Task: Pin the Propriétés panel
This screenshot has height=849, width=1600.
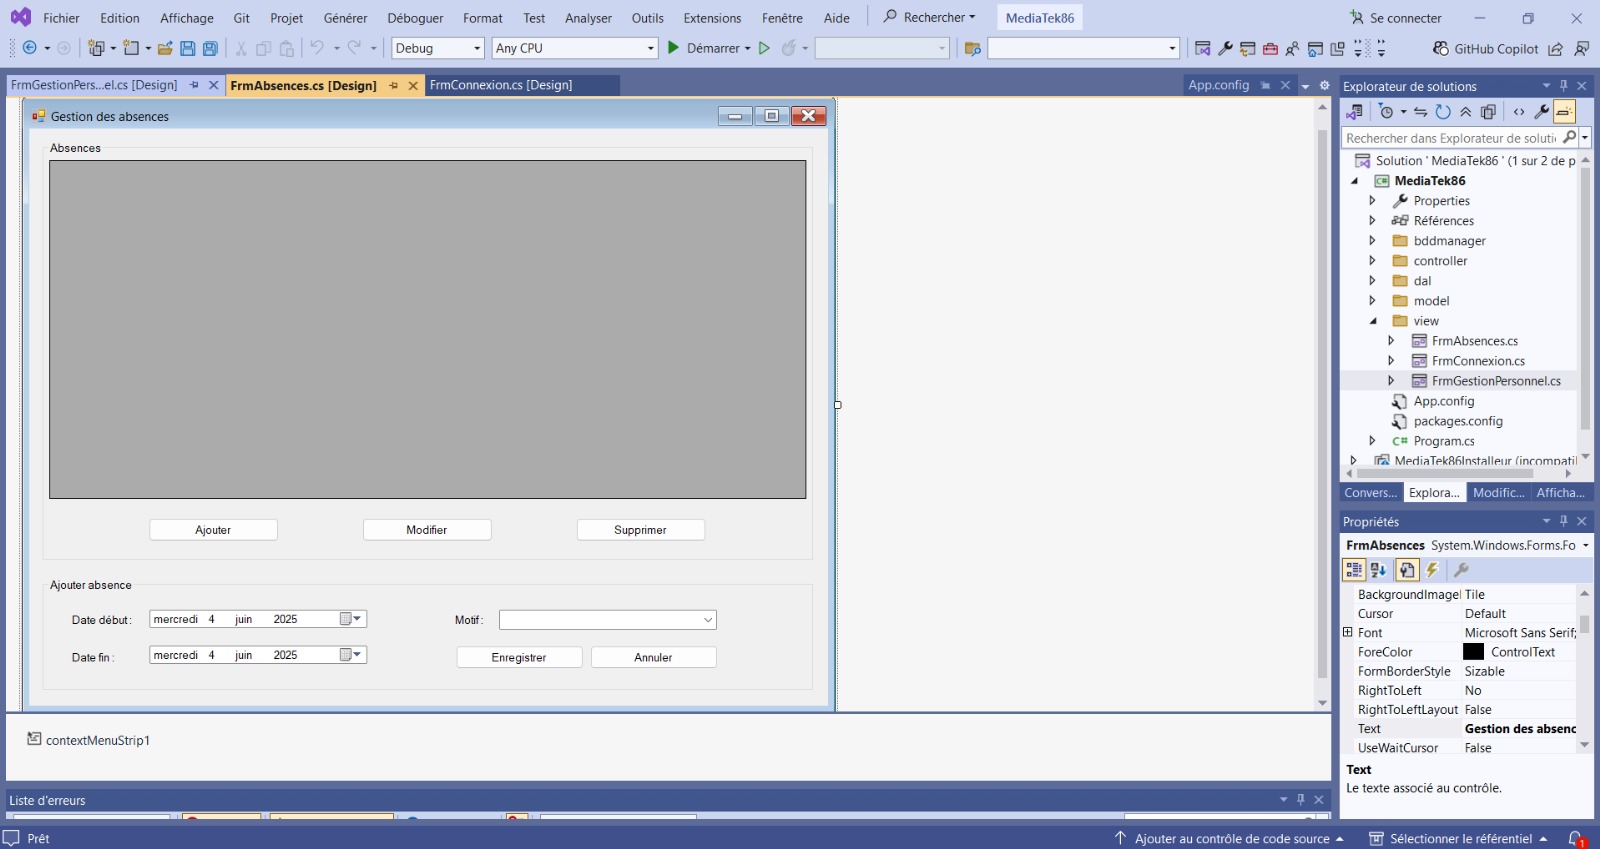Action: pos(1564,521)
